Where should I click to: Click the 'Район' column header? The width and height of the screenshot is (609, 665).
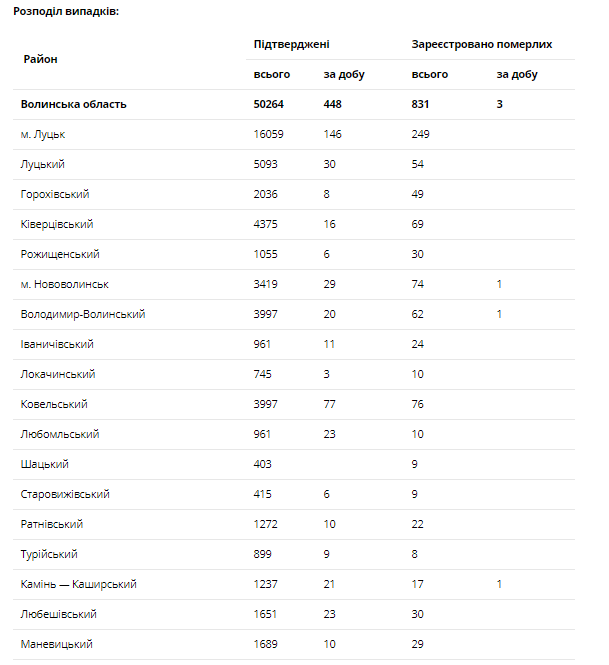click(40, 59)
